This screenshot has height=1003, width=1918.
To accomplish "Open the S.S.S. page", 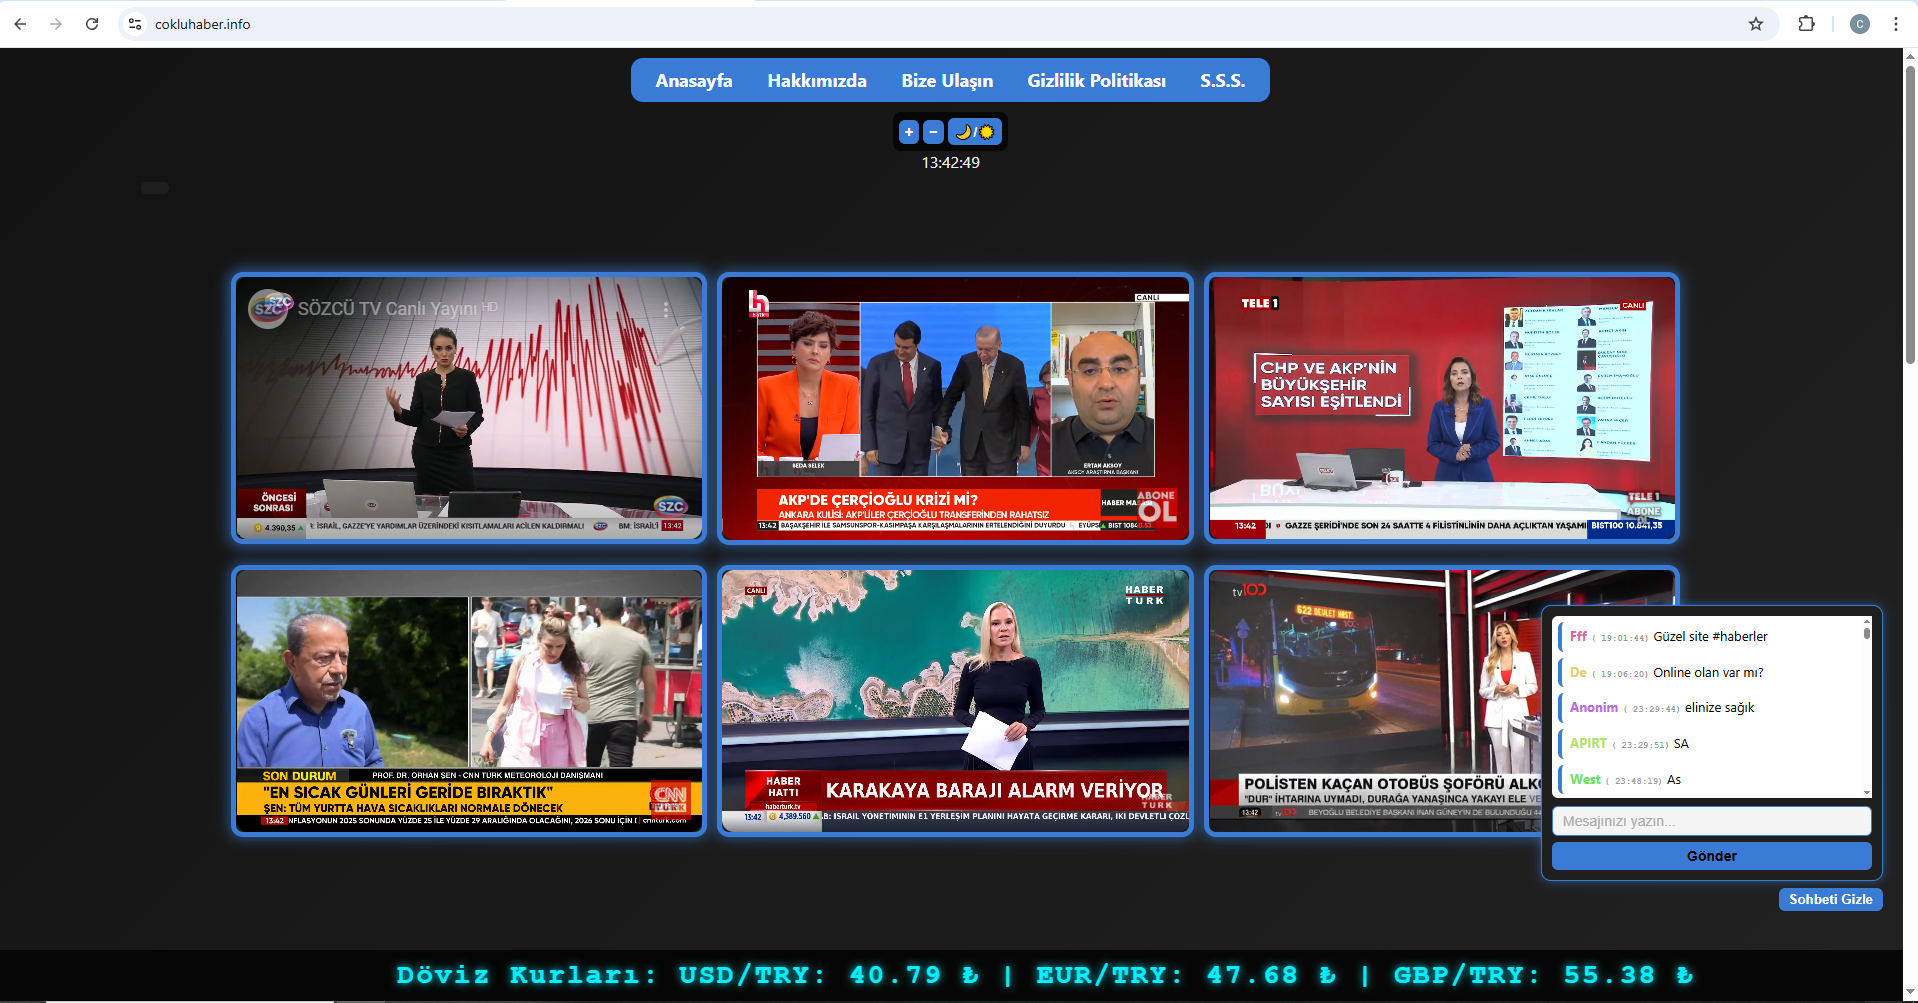I will 1223,81.
